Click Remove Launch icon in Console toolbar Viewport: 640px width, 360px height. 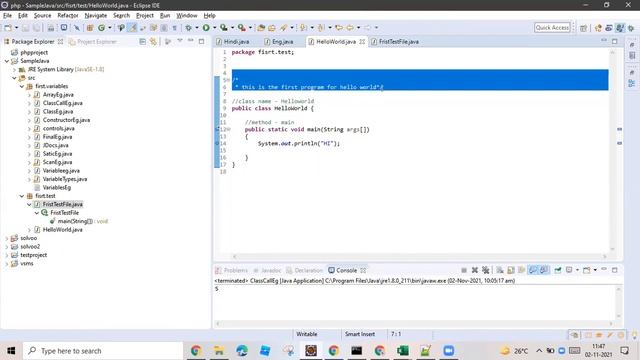(474, 270)
